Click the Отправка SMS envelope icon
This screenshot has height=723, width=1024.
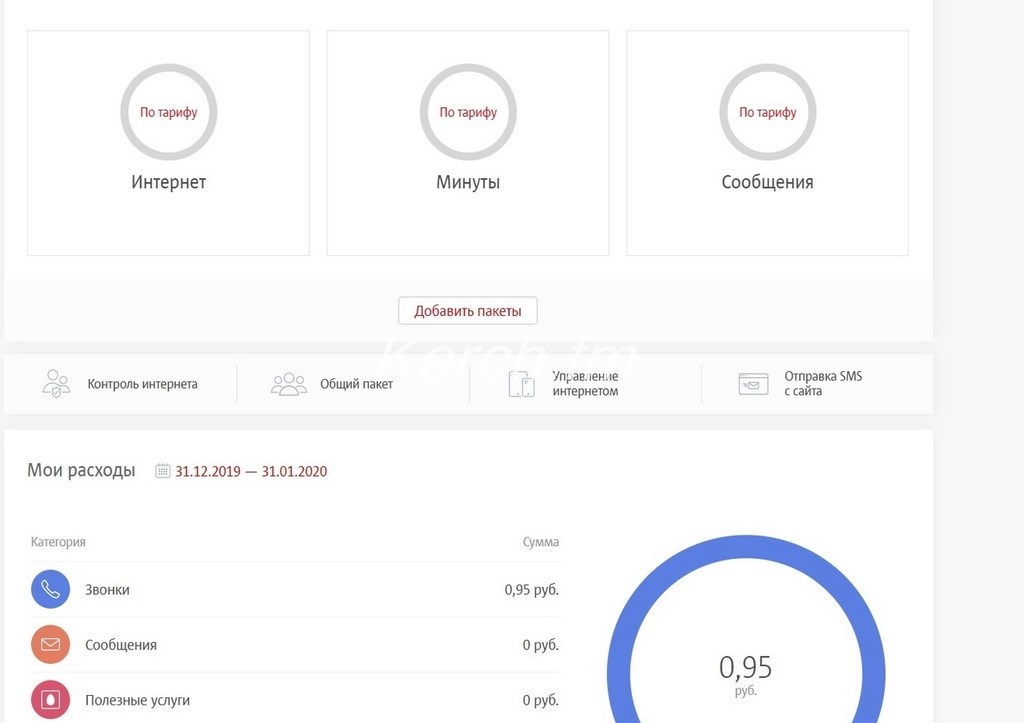pyautogui.click(x=753, y=384)
